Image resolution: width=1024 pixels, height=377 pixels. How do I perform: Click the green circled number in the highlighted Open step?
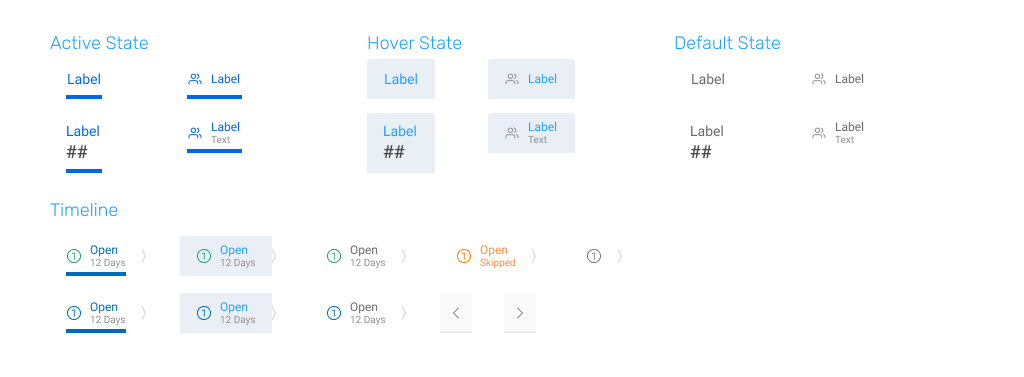pos(204,256)
